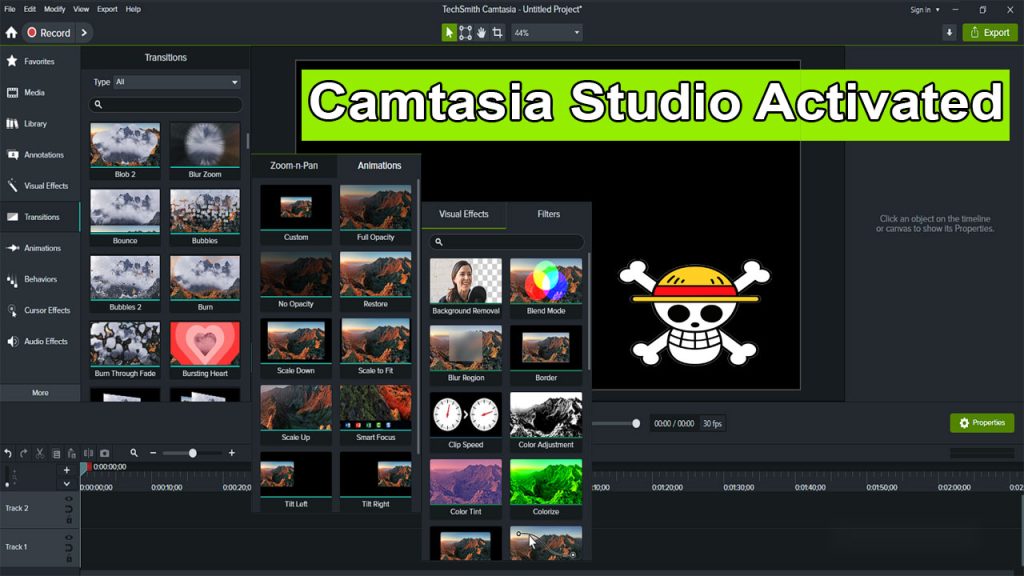
Task: Click the timeline zoom slider handle
Action: coord(193,453)
